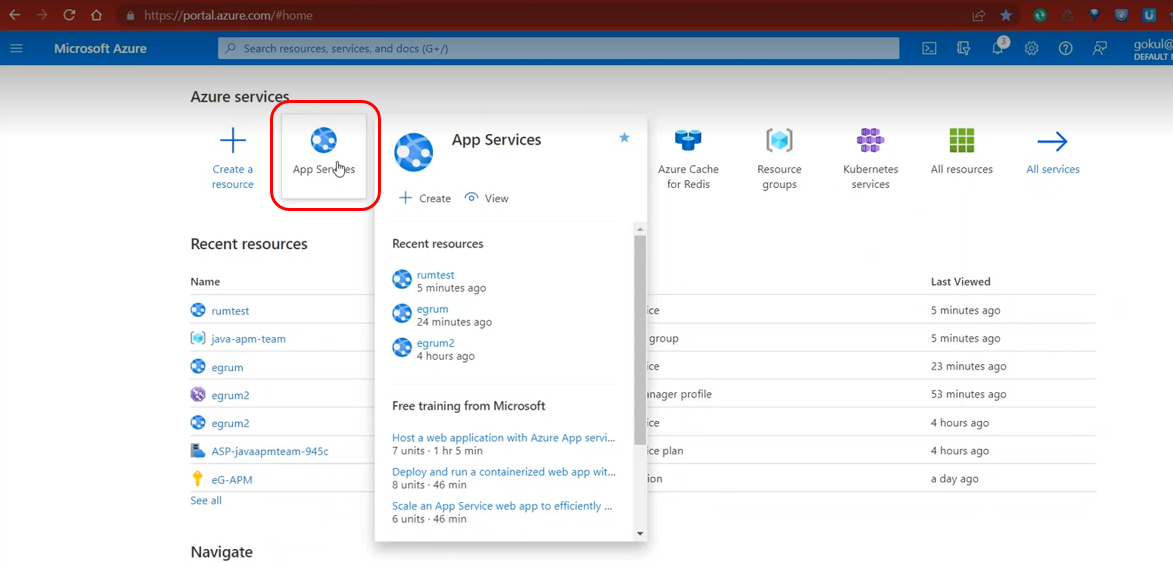
Task: Open Host a web application training link
Action: click(503, 437)
